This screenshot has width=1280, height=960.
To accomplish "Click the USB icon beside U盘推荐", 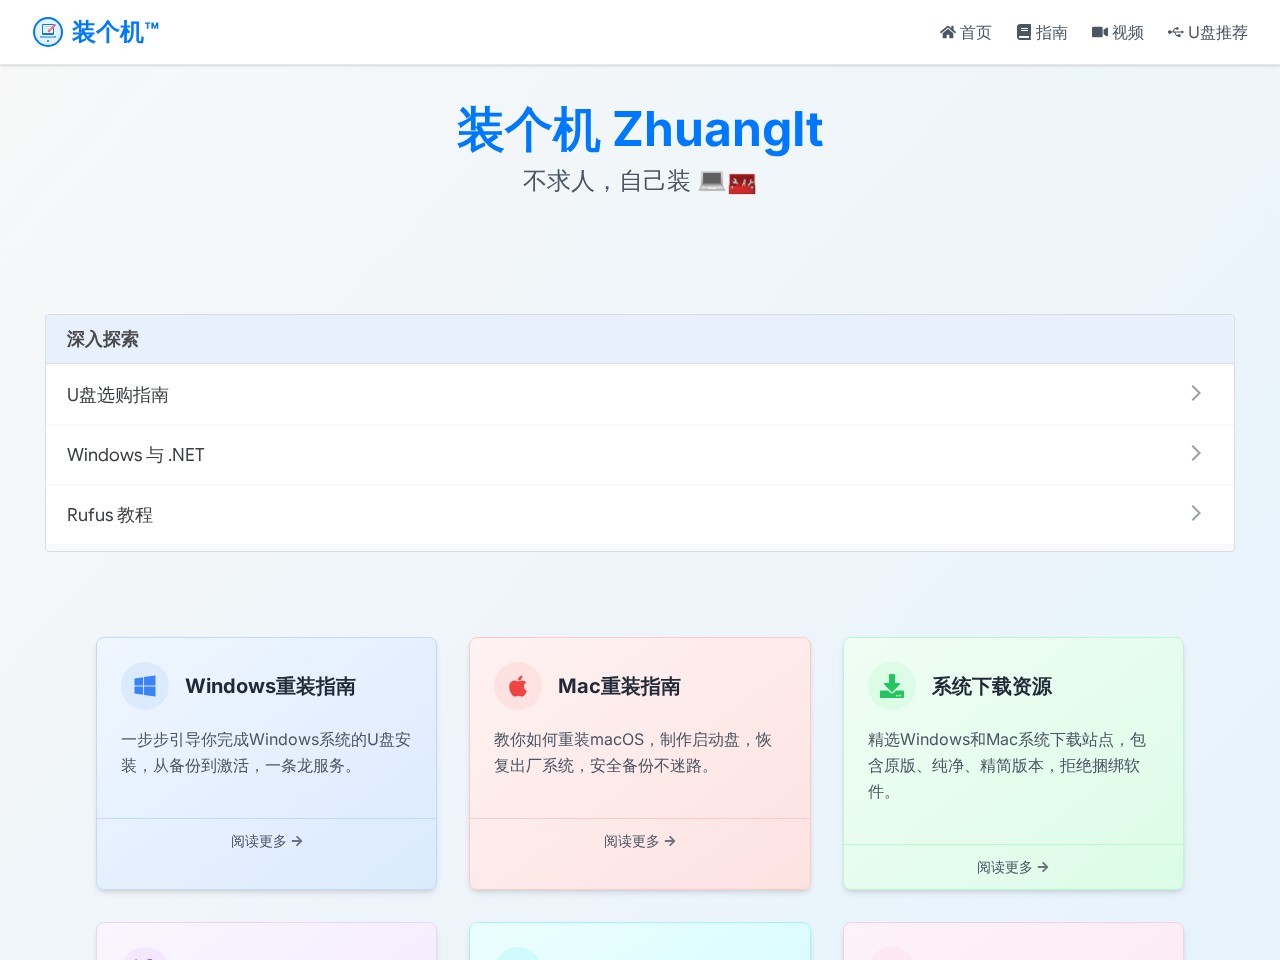I will pos(1175,32).
